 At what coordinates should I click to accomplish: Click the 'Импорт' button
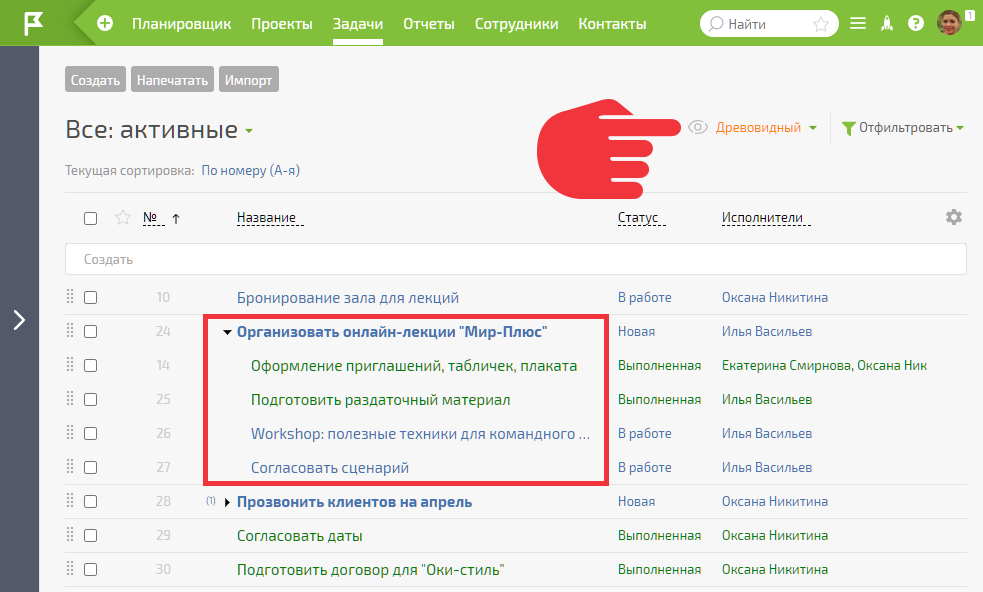(249, 80)
